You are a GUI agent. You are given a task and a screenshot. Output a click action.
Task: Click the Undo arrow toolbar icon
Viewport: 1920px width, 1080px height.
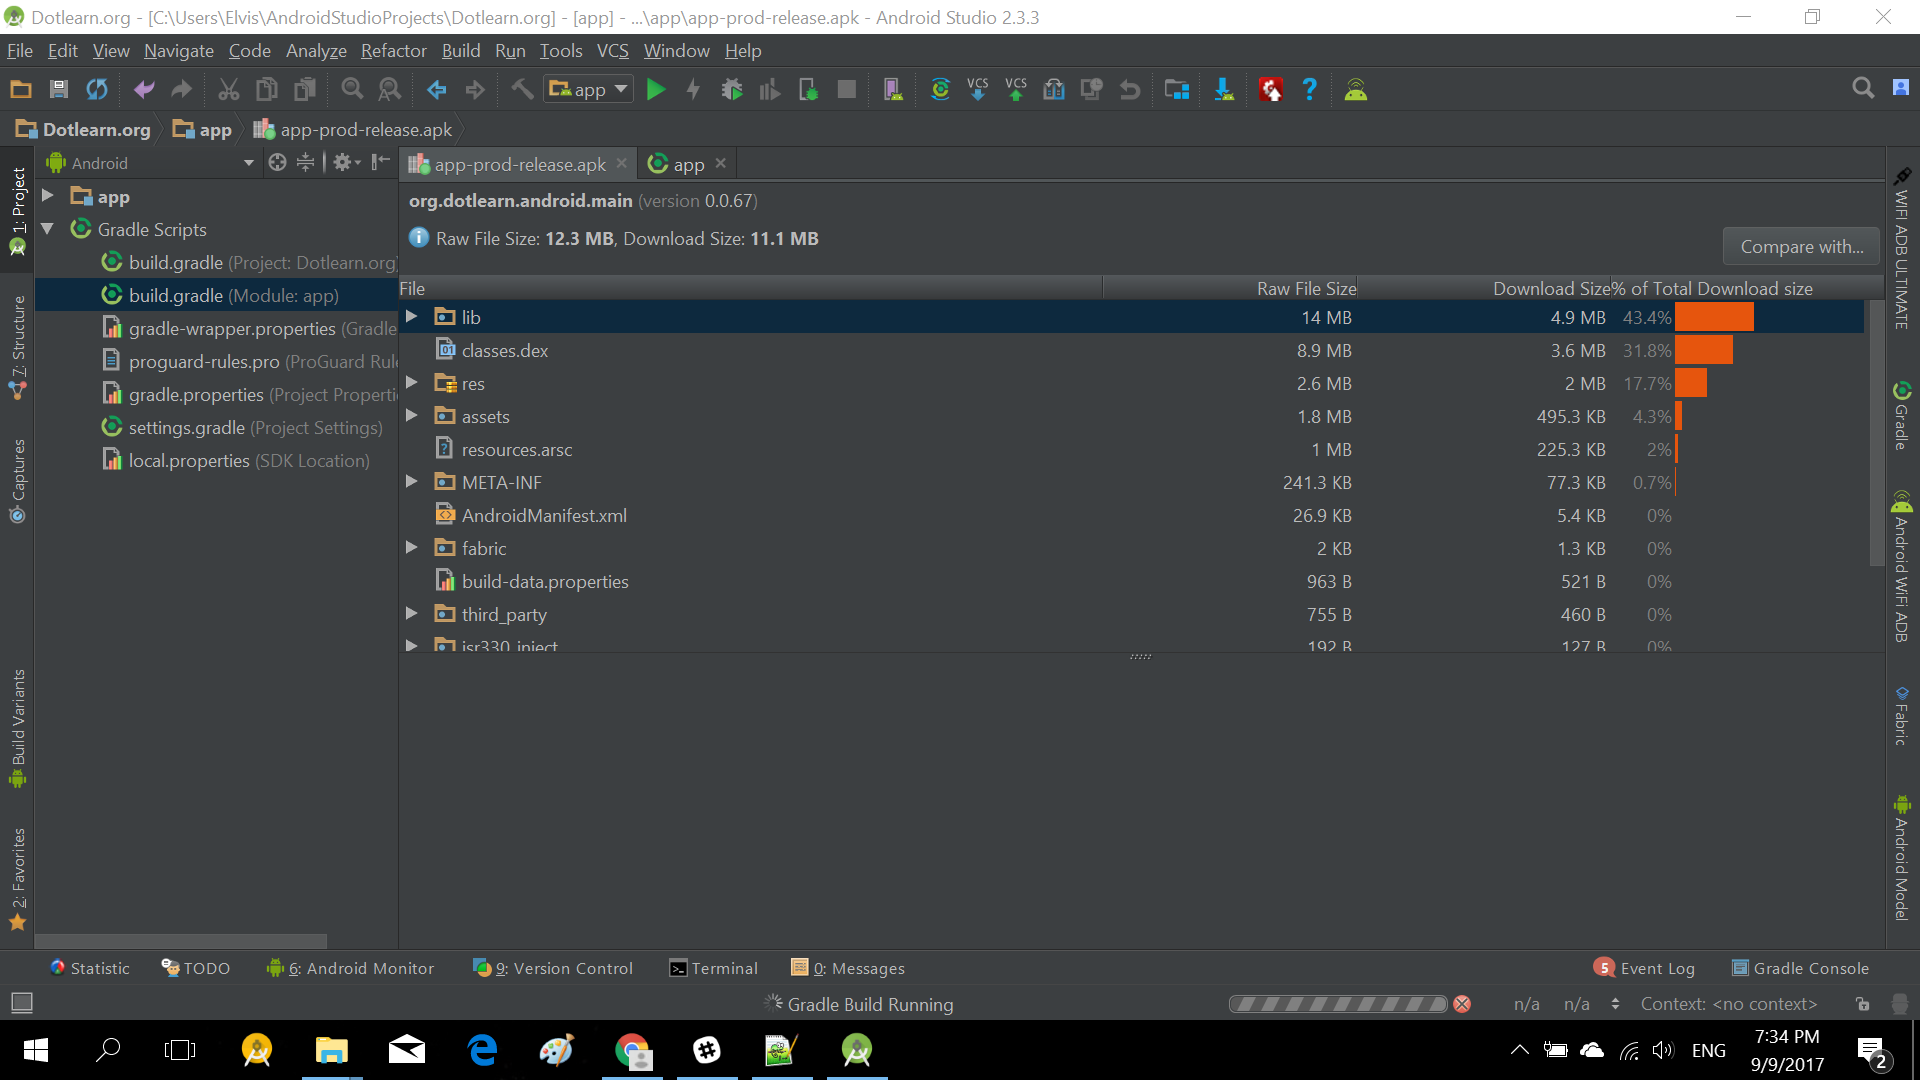[x=144, y=90]
